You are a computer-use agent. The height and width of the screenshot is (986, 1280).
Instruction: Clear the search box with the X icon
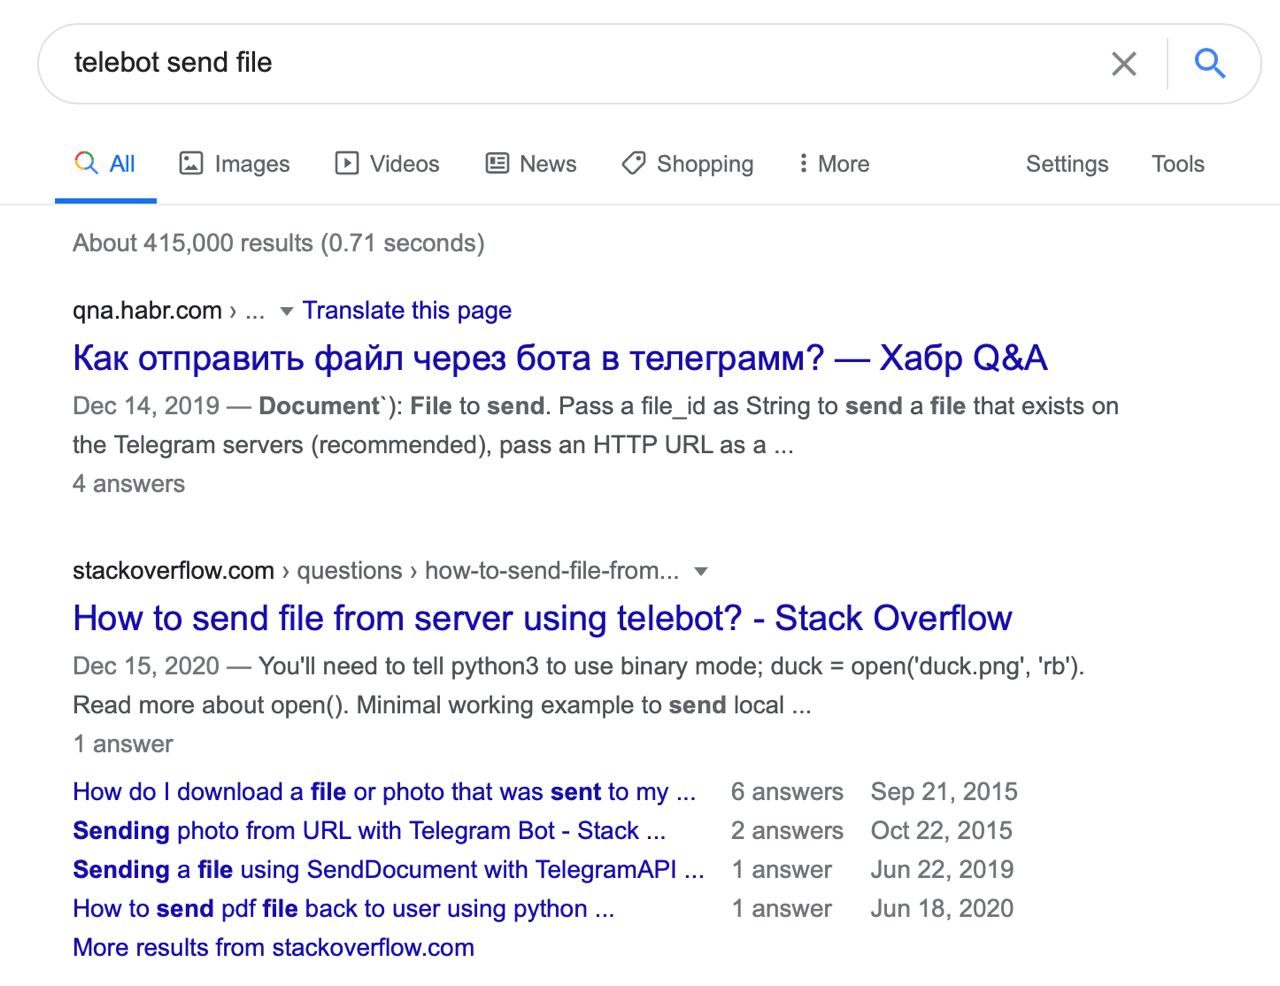(x=1124, y=64)
